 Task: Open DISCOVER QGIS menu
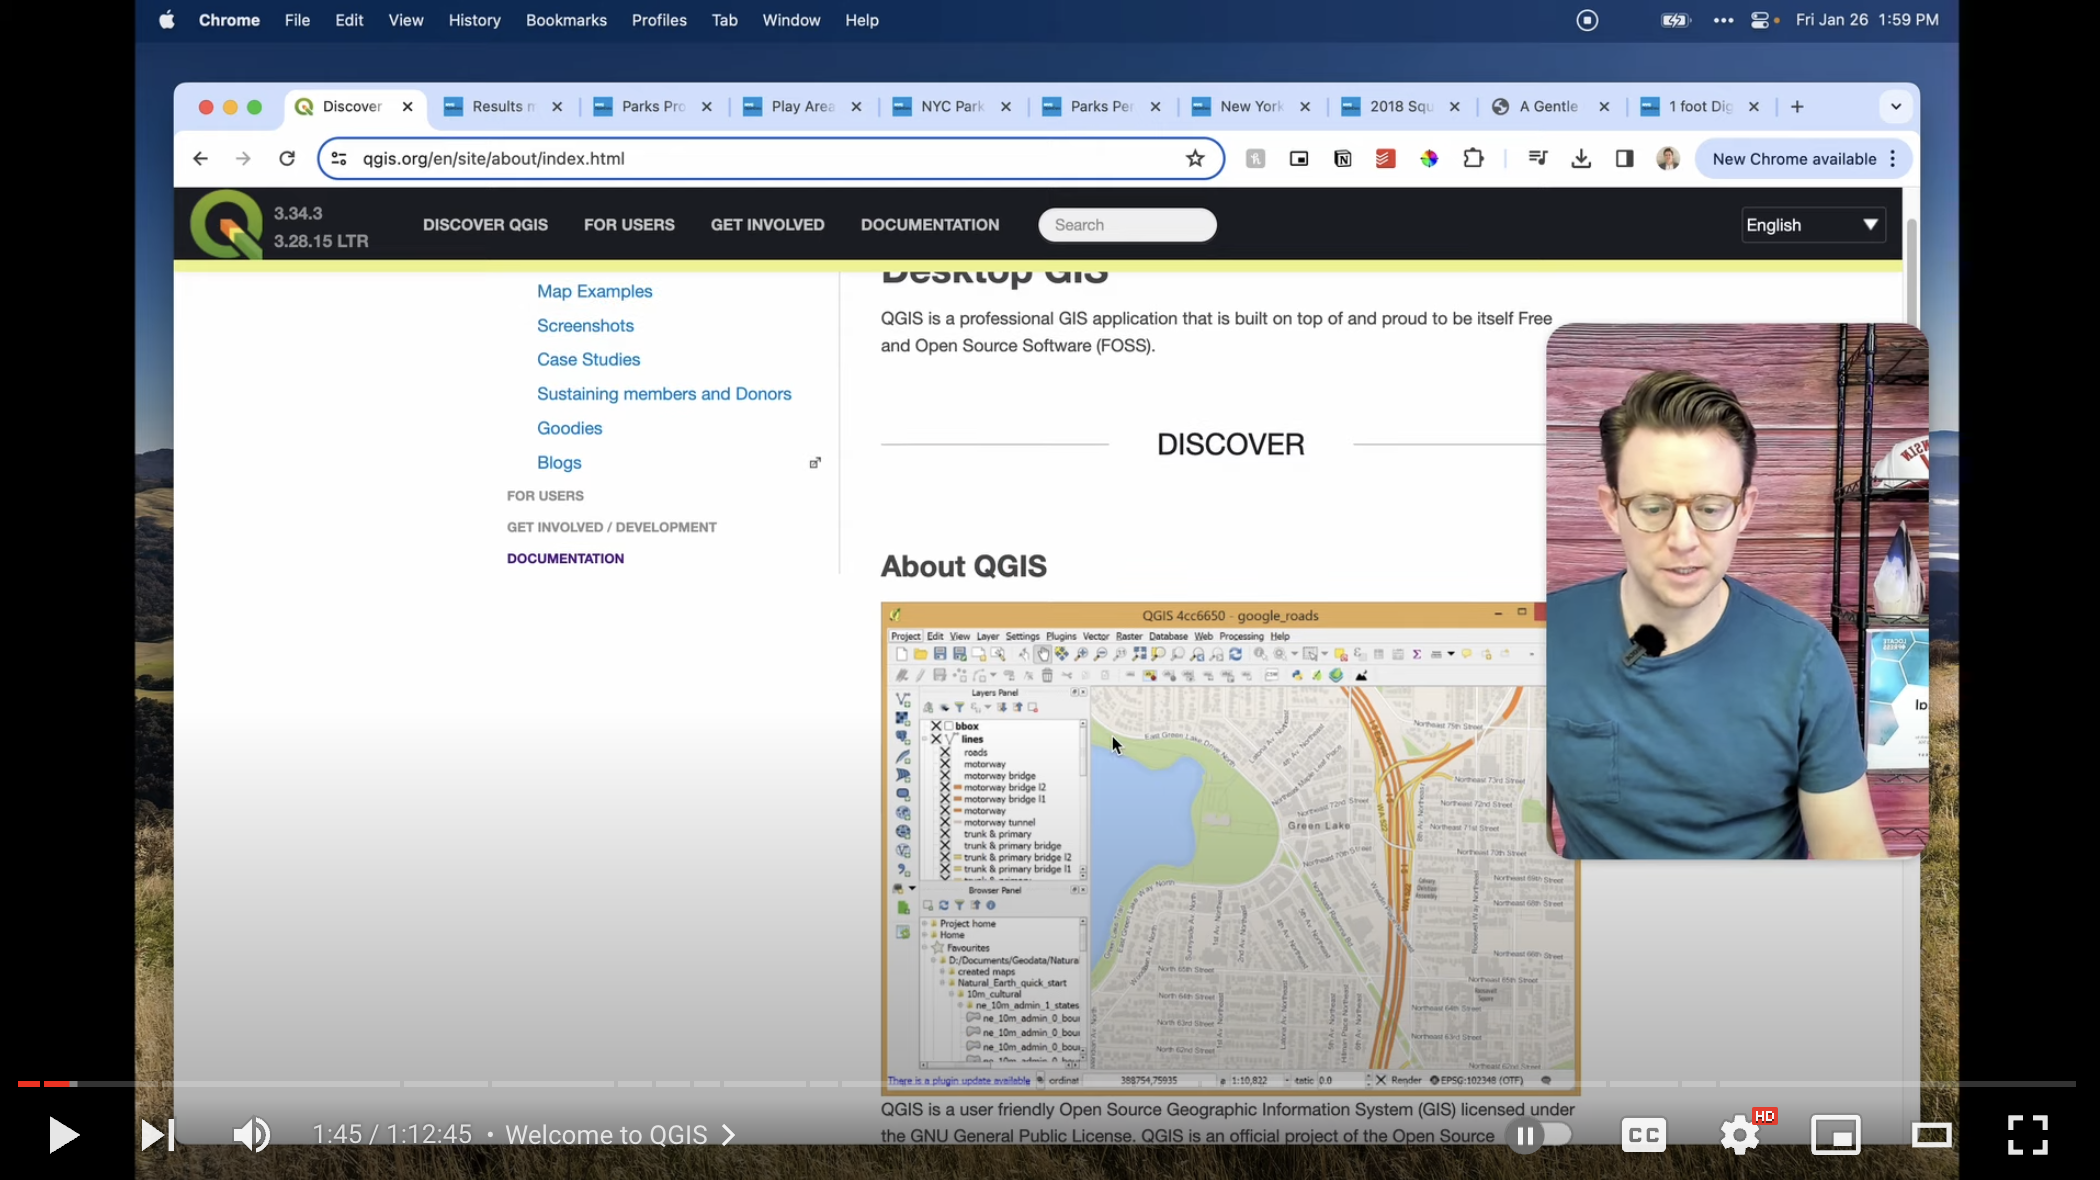(x=485, y=225)
